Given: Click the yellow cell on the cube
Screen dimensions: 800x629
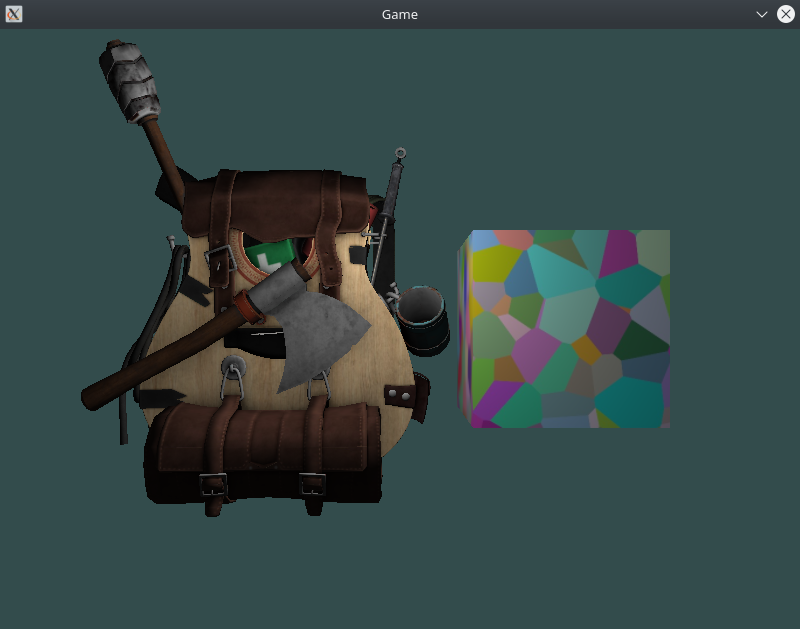Looking at the screenshot, I should [492, 264].
